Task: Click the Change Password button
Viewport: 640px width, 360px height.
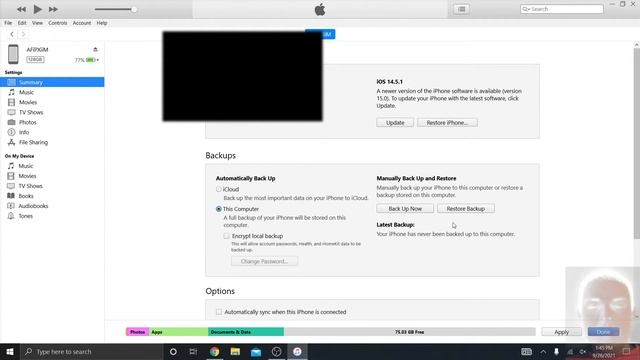Action: pyautogui.click(x=264, y=261)
